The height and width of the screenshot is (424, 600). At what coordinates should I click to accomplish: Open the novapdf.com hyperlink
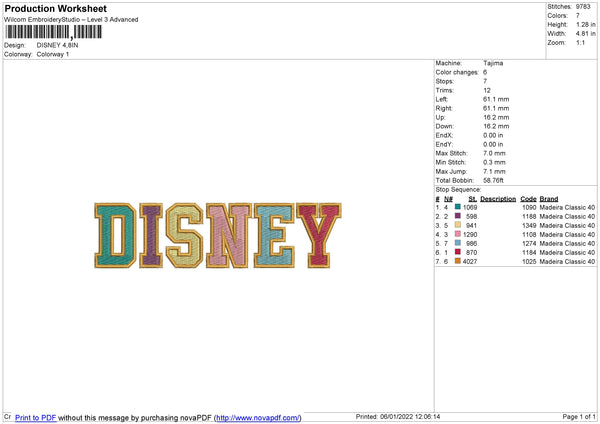pyautogui.click(x=258, y=417)
